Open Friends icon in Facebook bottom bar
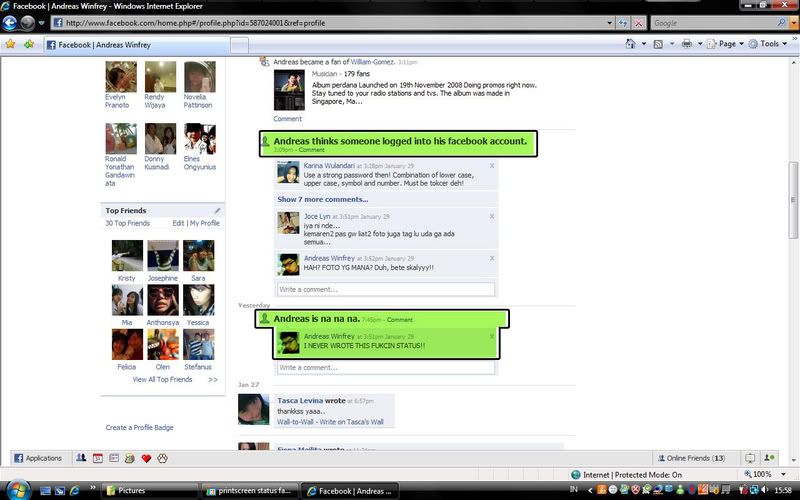The height and width of the screenshot is (500, 800). point(81,458)
